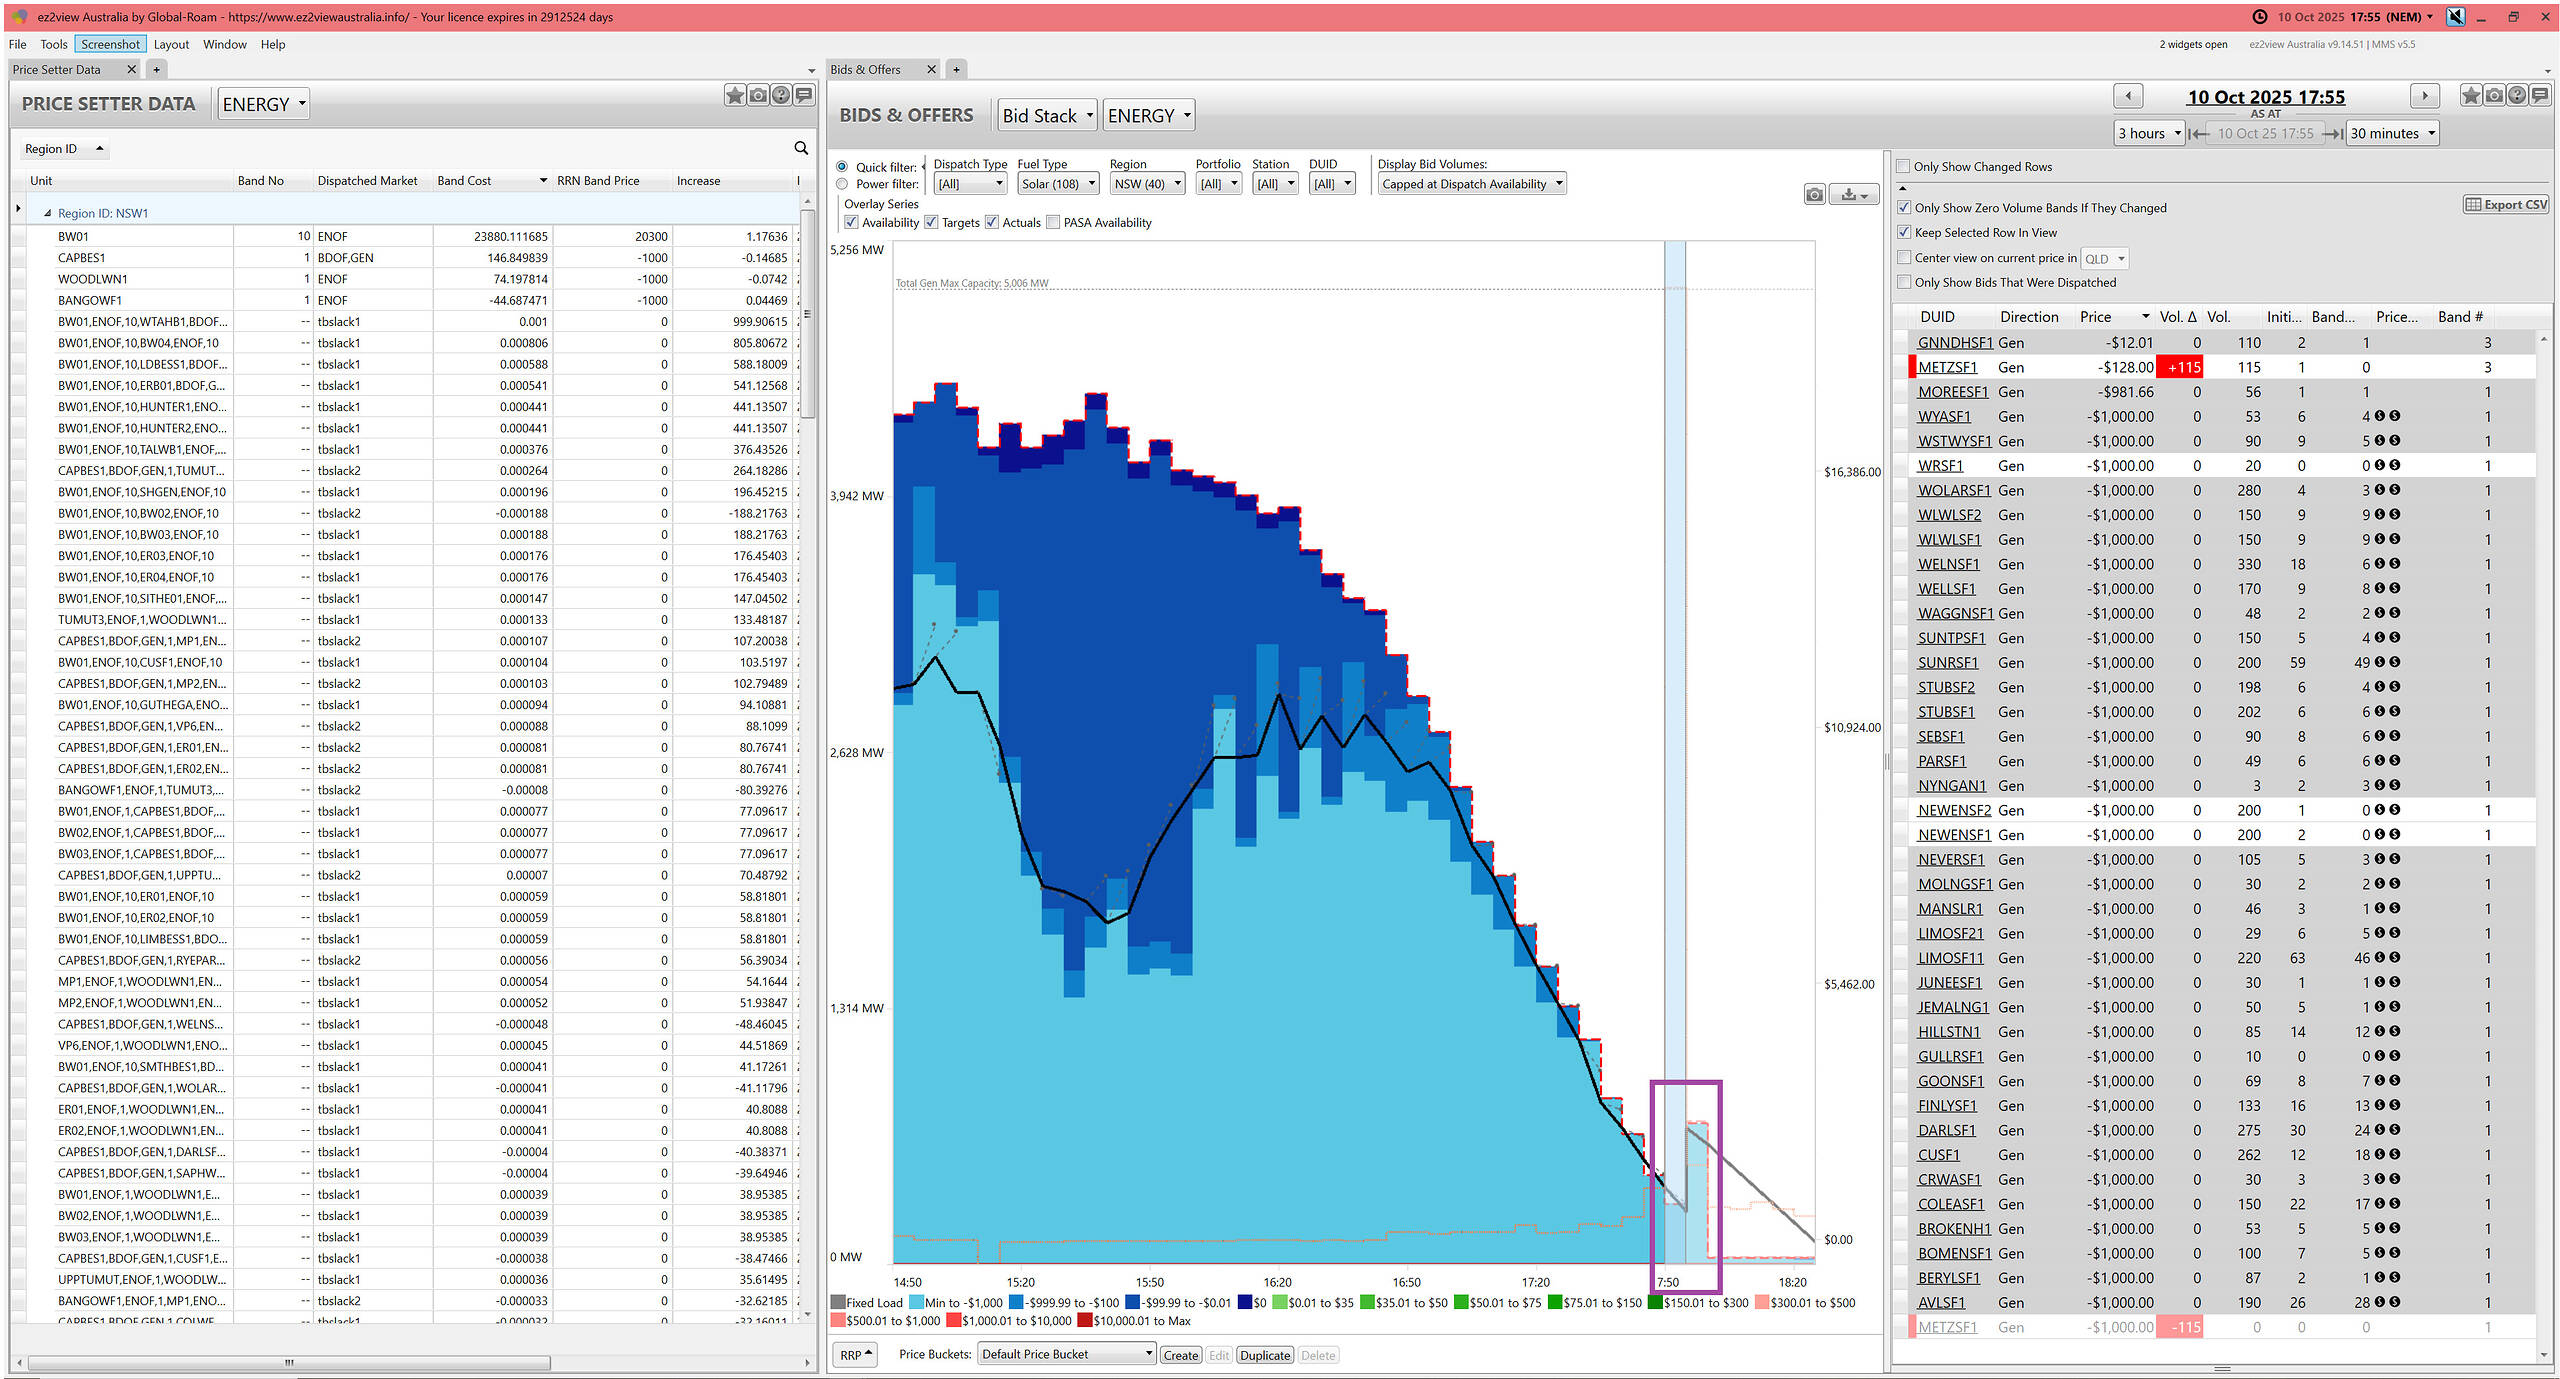The height and width of the screenshot is (1379, 2560).
Task: Click comment bubble icon in Price Setter panel
Action: (x=804, y=95)
